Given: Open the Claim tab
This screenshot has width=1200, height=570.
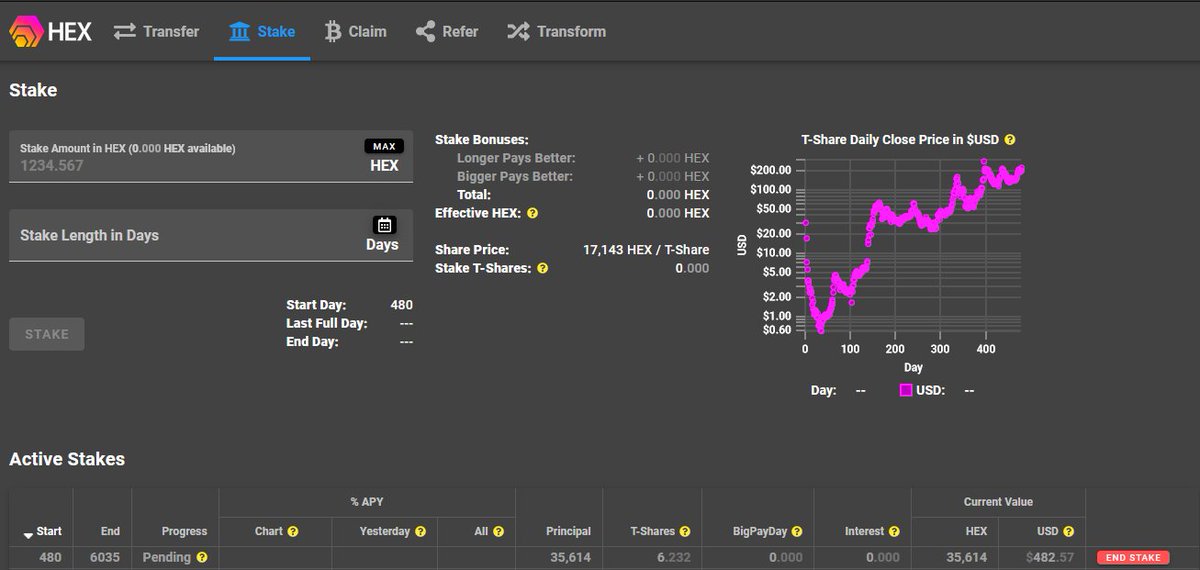Looking at the screenshot, I should 356,31.
